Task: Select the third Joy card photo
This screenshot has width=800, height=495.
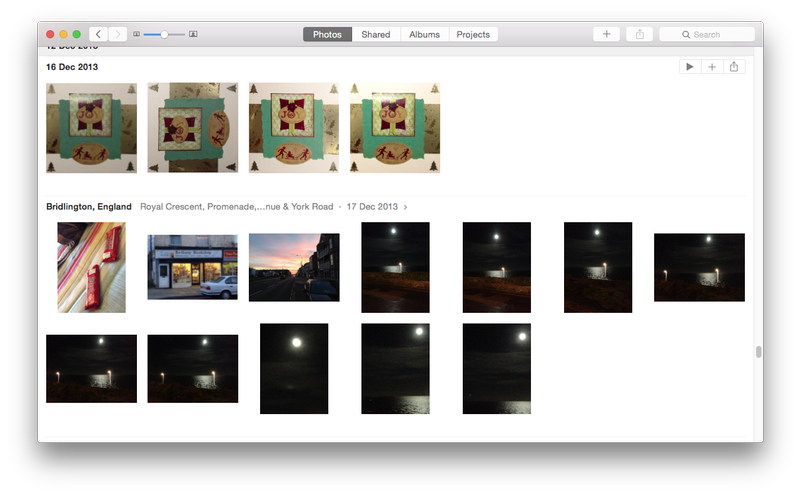Action: pos(294,128)
